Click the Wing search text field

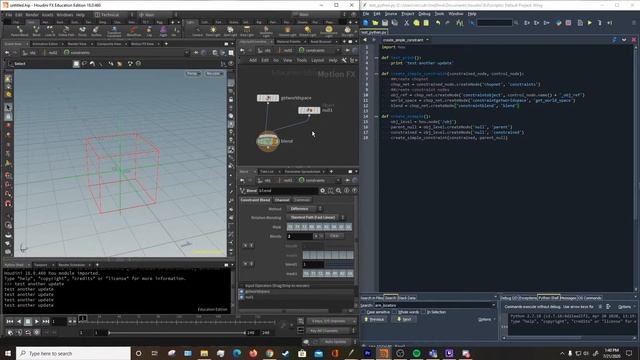click(434, 305)
